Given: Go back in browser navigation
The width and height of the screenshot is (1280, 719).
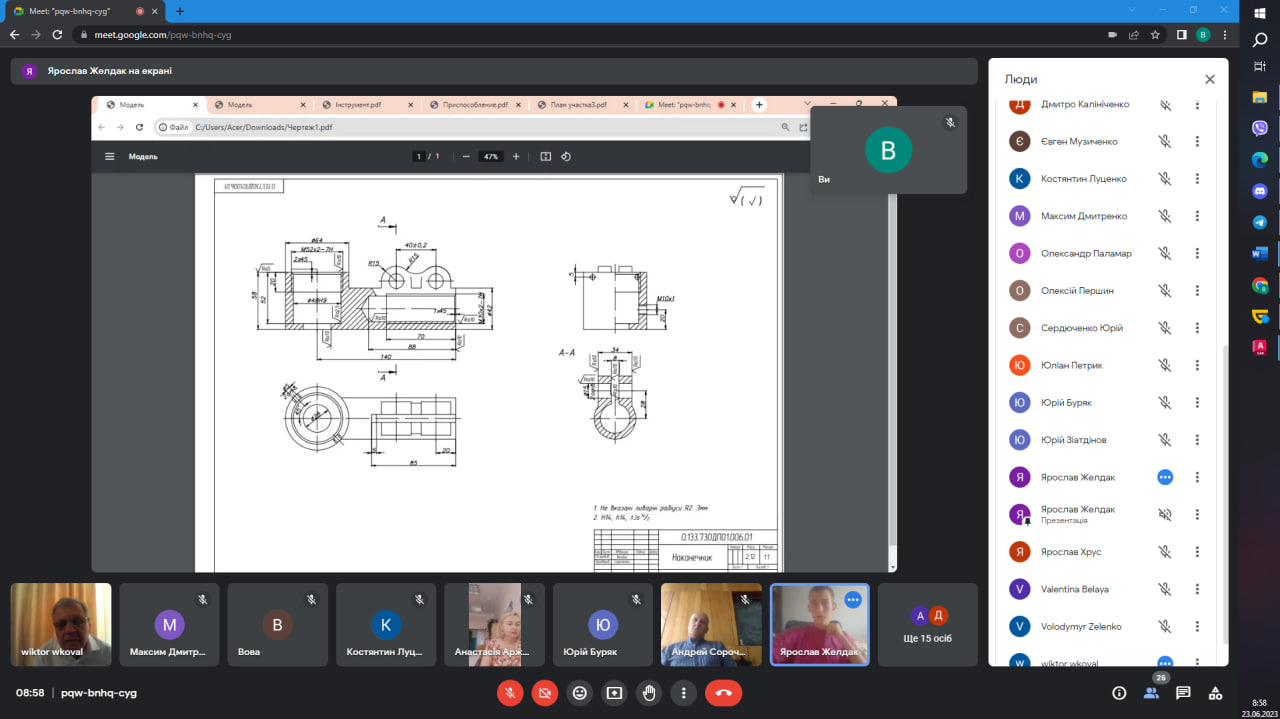Looking at the screenshot, I should tap(14, 34).
